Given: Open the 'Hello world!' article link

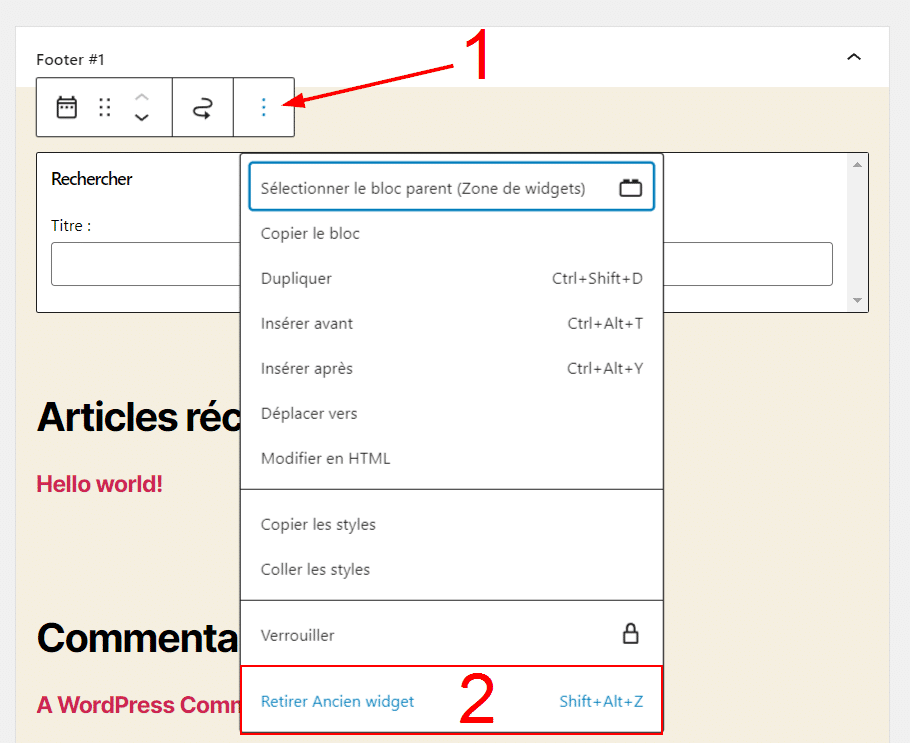Looking at the screenshot, I should point(99,484).
